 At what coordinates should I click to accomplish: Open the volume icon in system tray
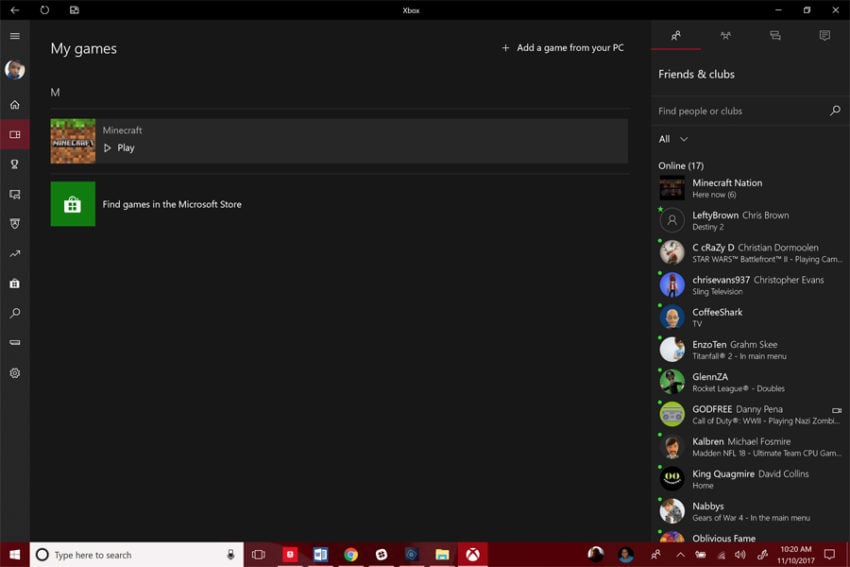pyautogui.click(x=740, y=555)
